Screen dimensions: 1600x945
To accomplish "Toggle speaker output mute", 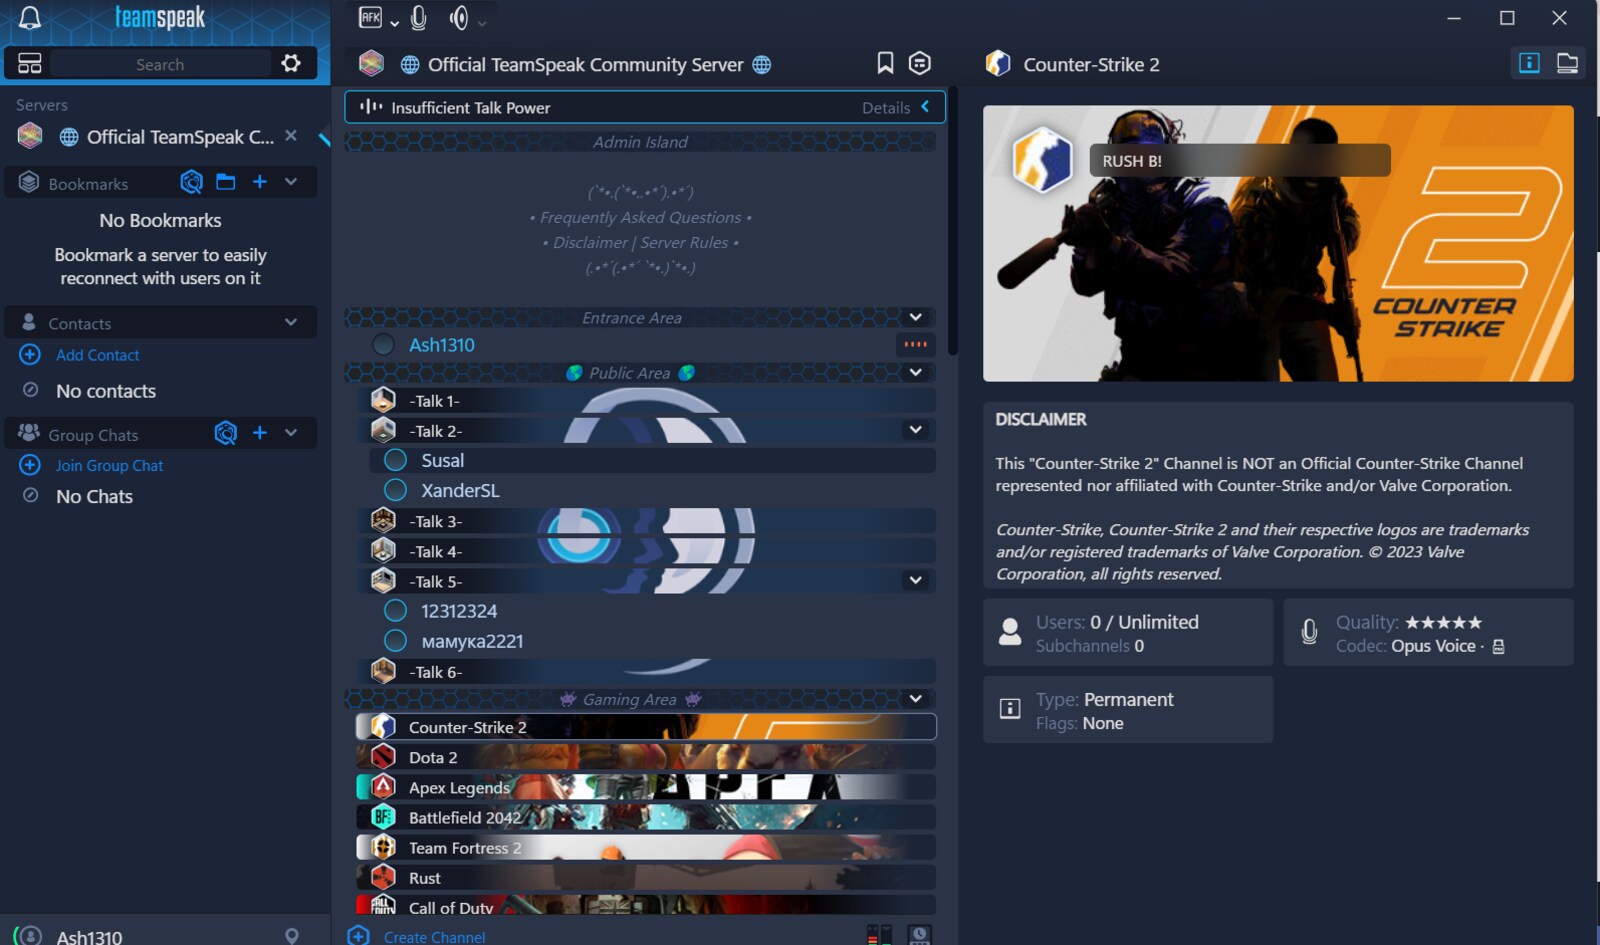I will (459, 18).
